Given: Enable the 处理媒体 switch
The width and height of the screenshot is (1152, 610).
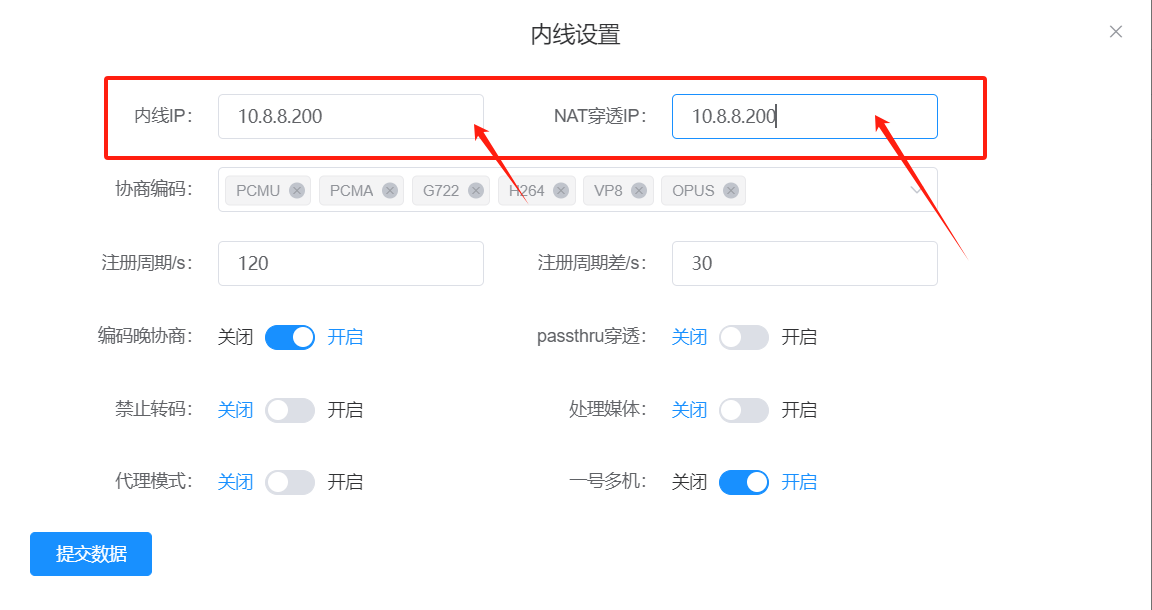Looking at the screenshot, I should pyautogui.click(x=744, y=410).
